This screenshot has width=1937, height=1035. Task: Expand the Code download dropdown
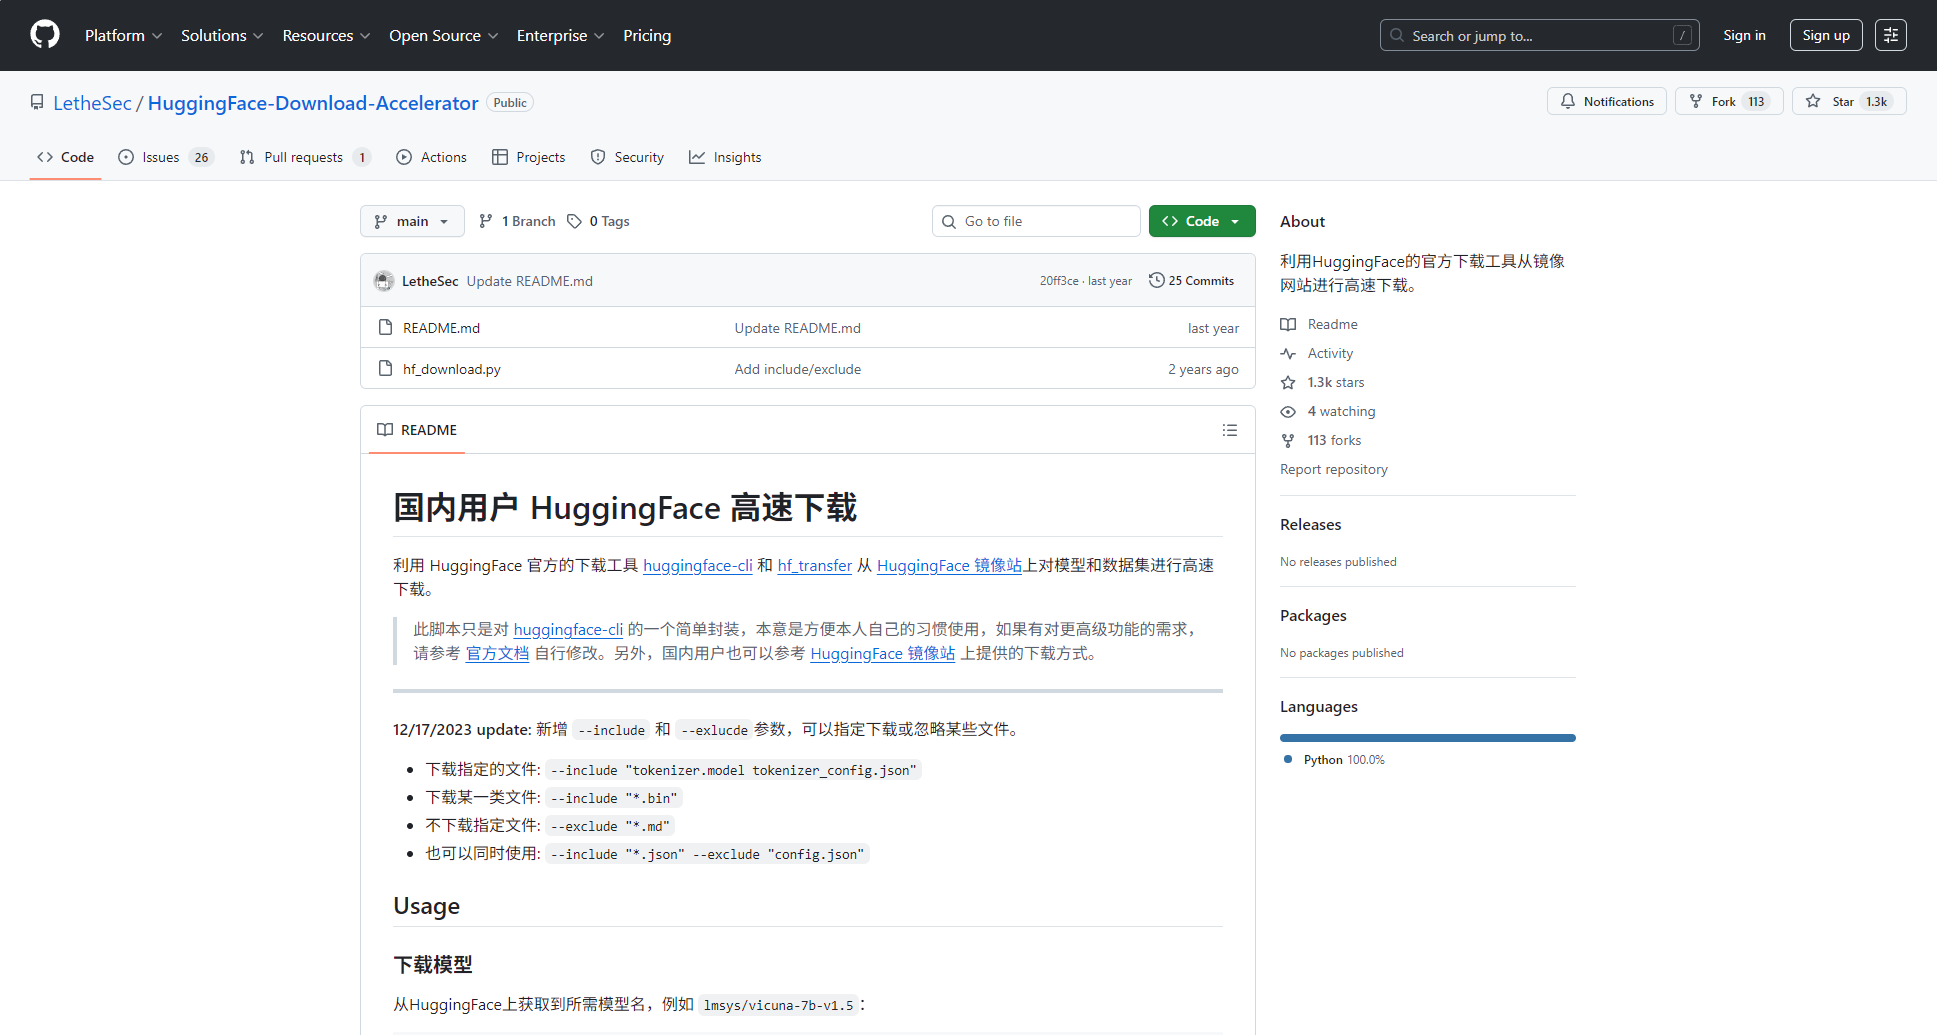click(x=1232, y=220)
